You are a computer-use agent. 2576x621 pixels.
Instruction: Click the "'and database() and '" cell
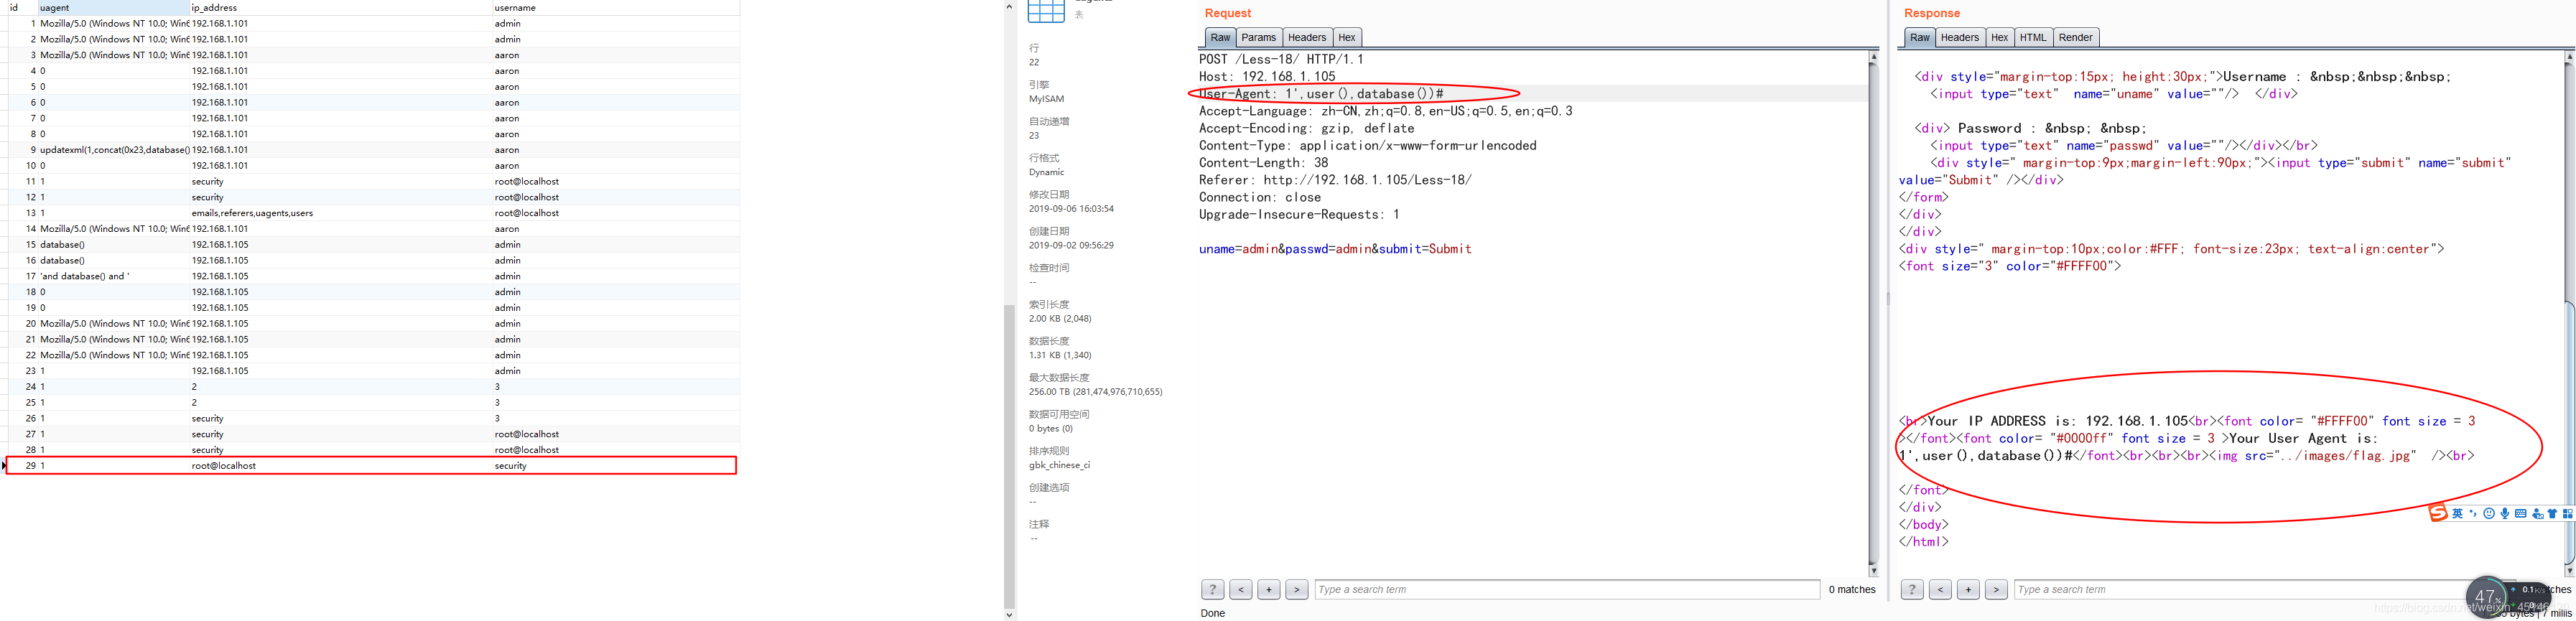click(113, 276)
